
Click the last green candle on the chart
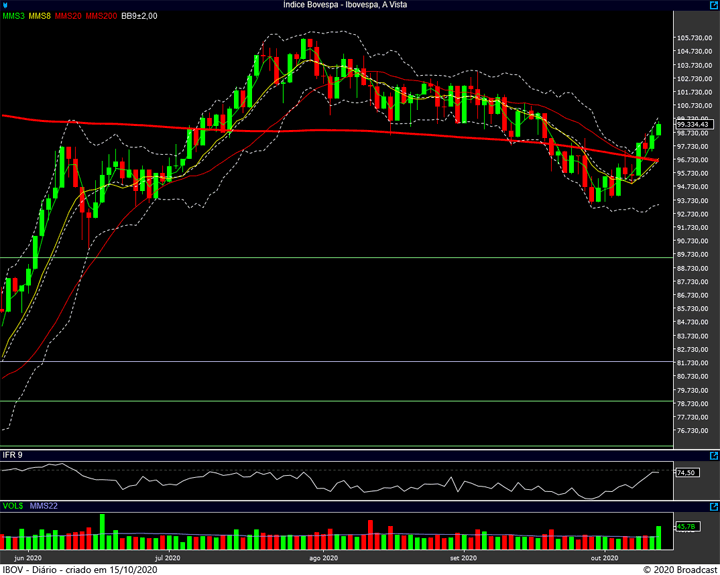coord(658,130)
